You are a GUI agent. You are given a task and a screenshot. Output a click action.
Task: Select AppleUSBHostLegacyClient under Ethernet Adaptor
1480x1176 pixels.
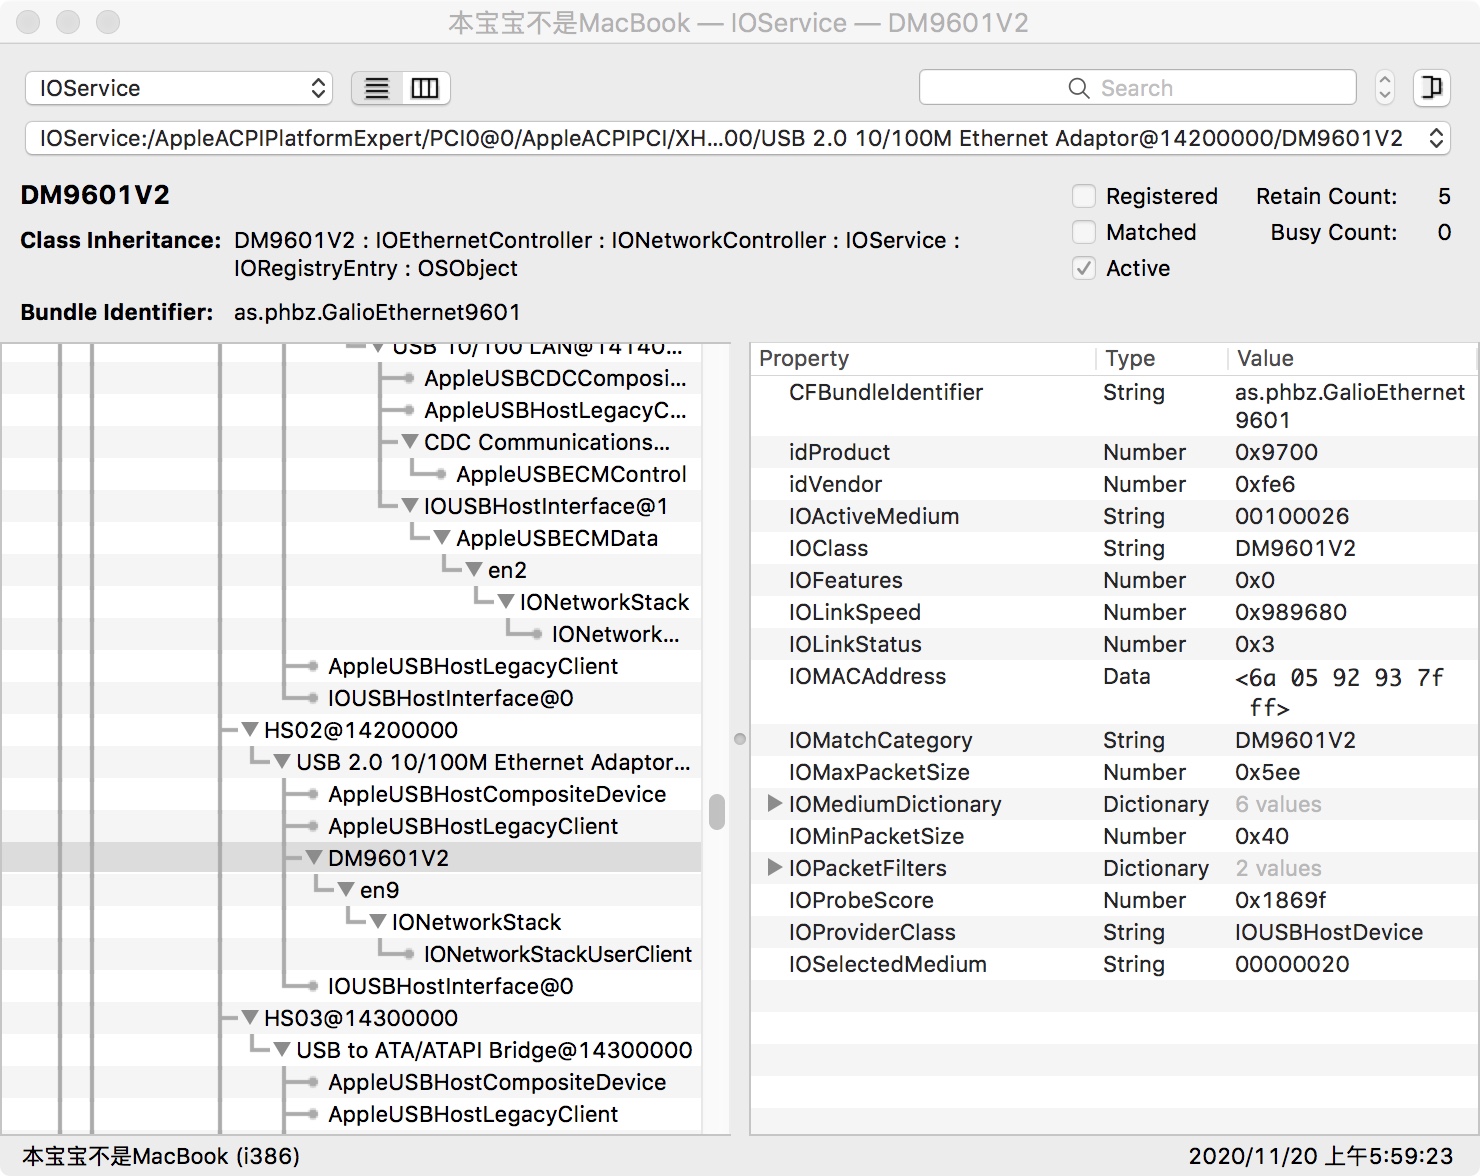pyautogui.click(x=473, y=826)
